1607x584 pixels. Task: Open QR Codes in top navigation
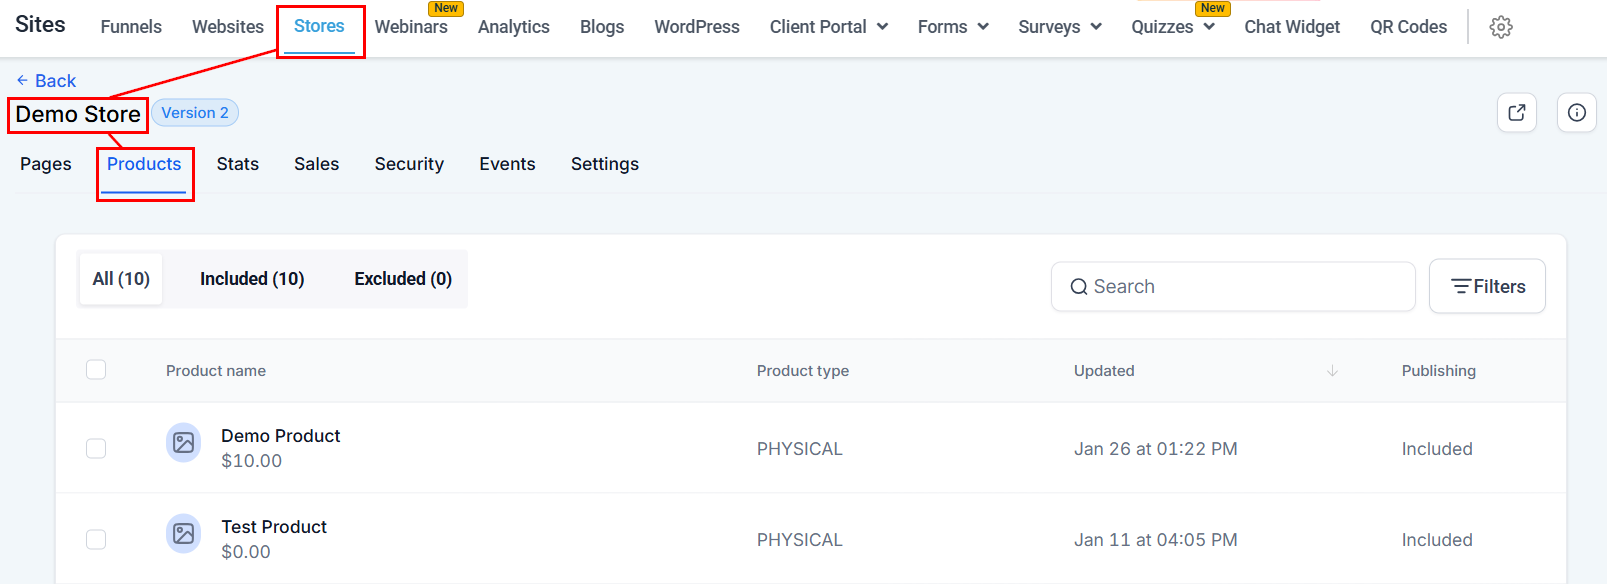tap(1408, 27)
